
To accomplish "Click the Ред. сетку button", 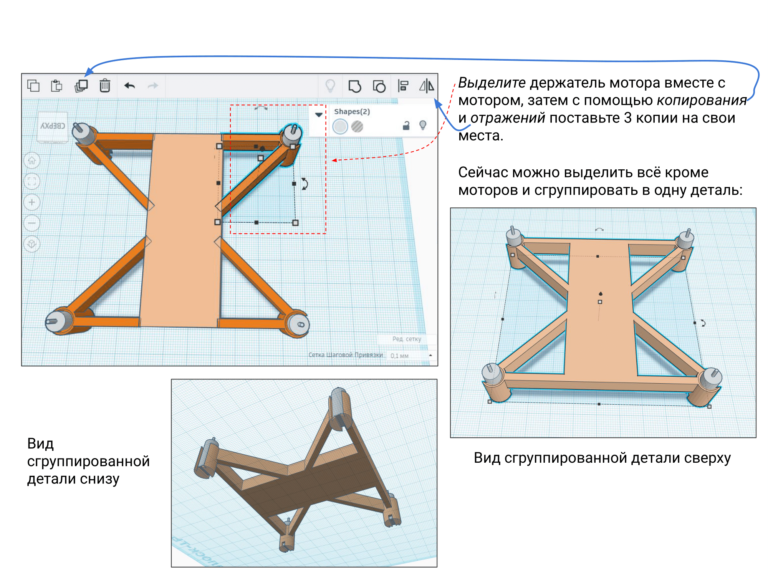I will click(x=407, y=339).
